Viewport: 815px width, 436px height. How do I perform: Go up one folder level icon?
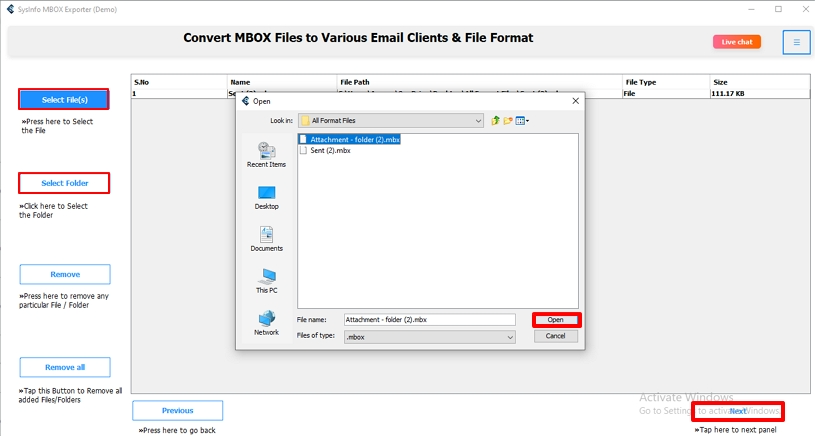tap(495, 121)
